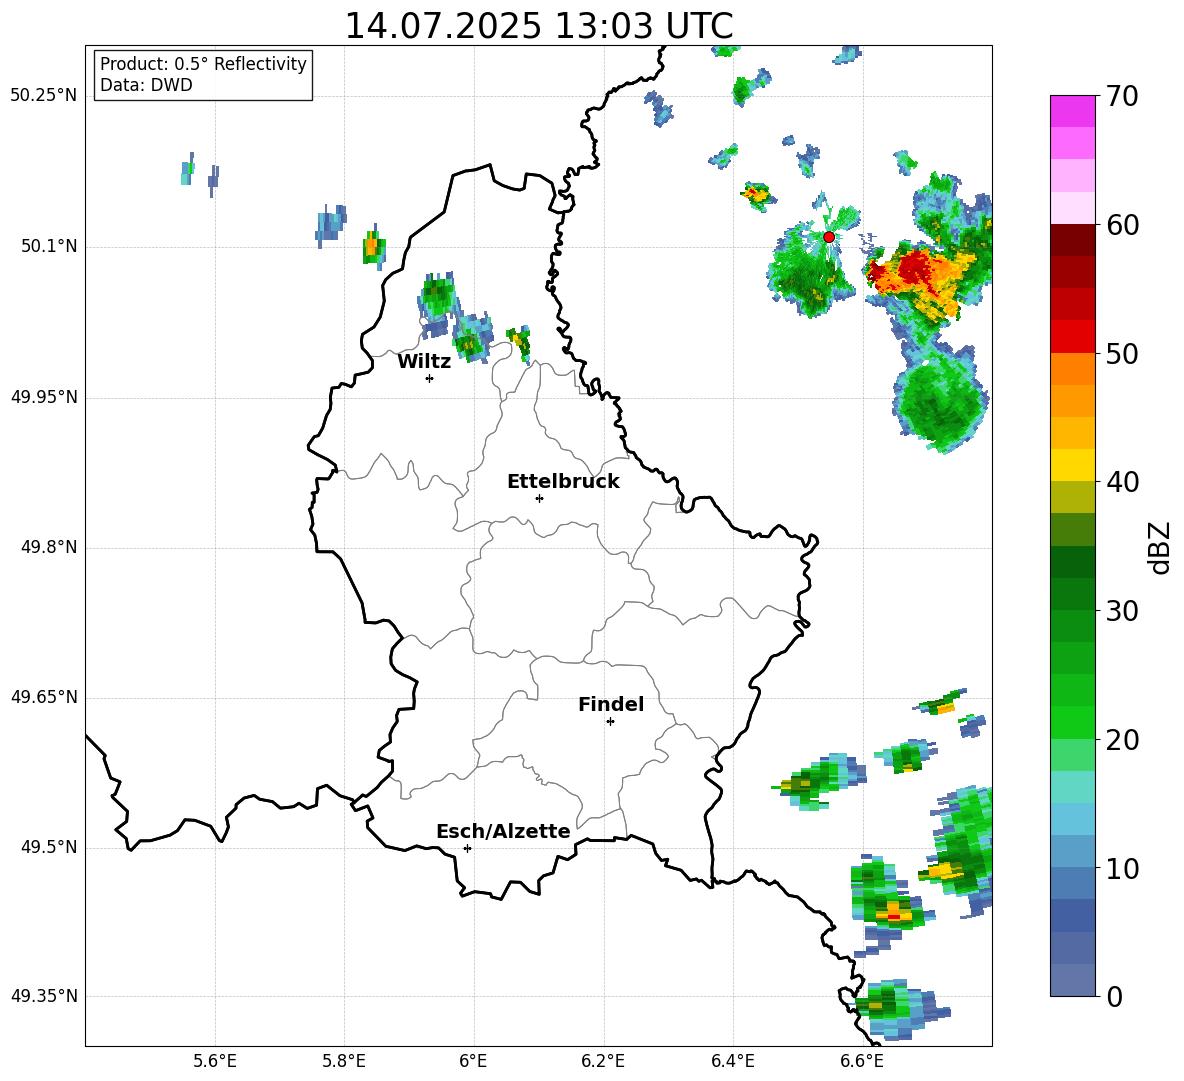This screenshot has height=1081, width=1184.
Task: Click the magenta swatch atop the colorbar
Action: [1072, 111]
